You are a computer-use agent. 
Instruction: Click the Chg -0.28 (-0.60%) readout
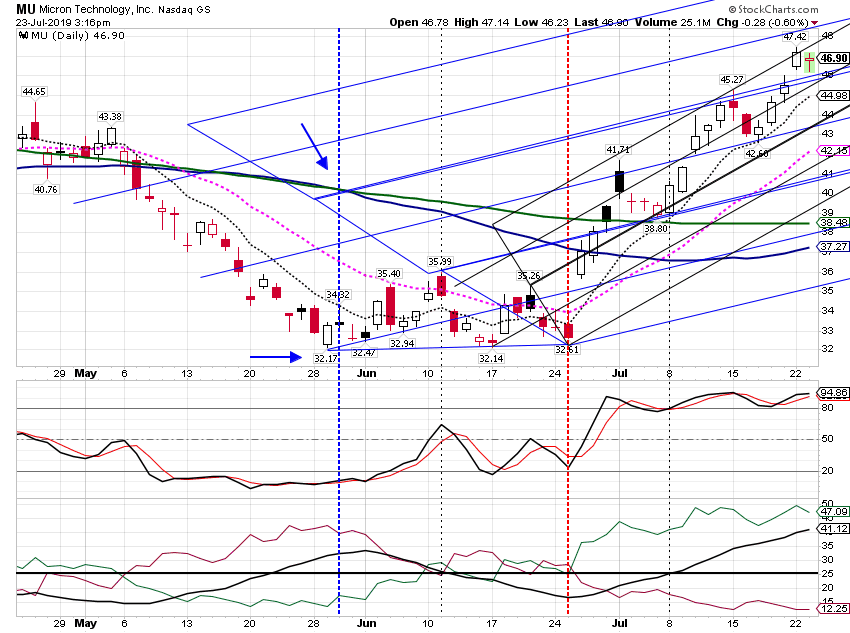pyautogui.click(x=762, y=22)
